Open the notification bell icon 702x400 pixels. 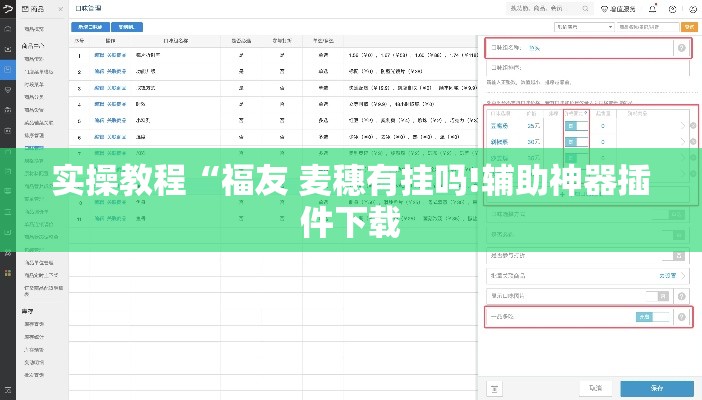(x=653, y=9)
